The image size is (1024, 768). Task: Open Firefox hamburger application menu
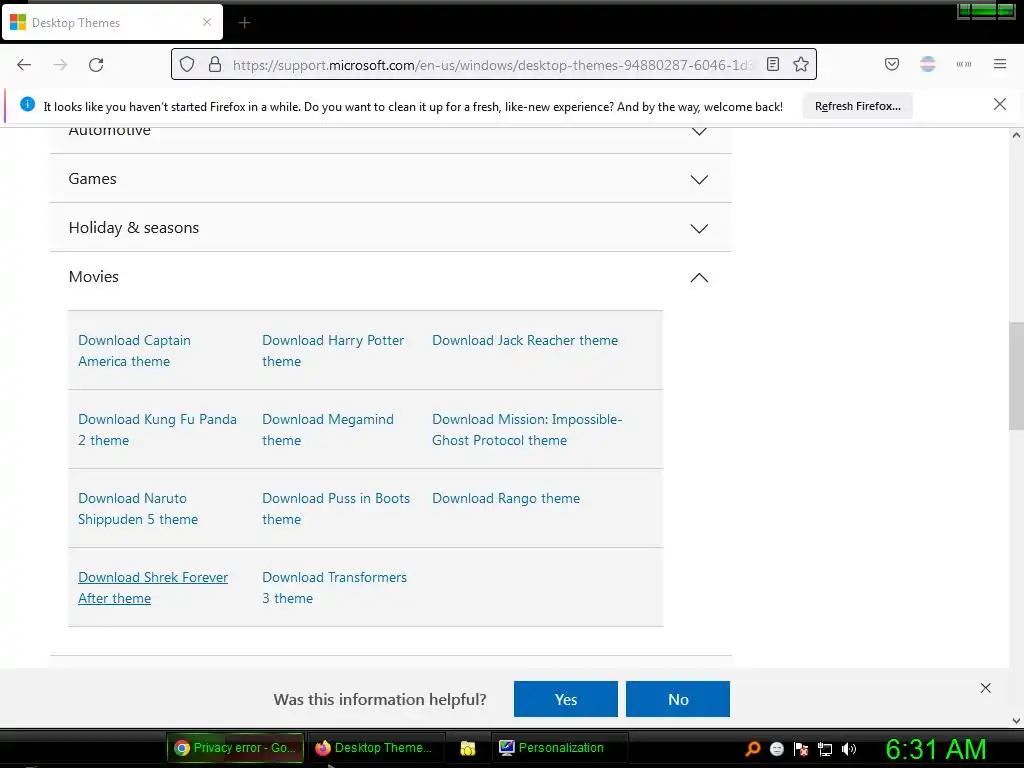1000,64
